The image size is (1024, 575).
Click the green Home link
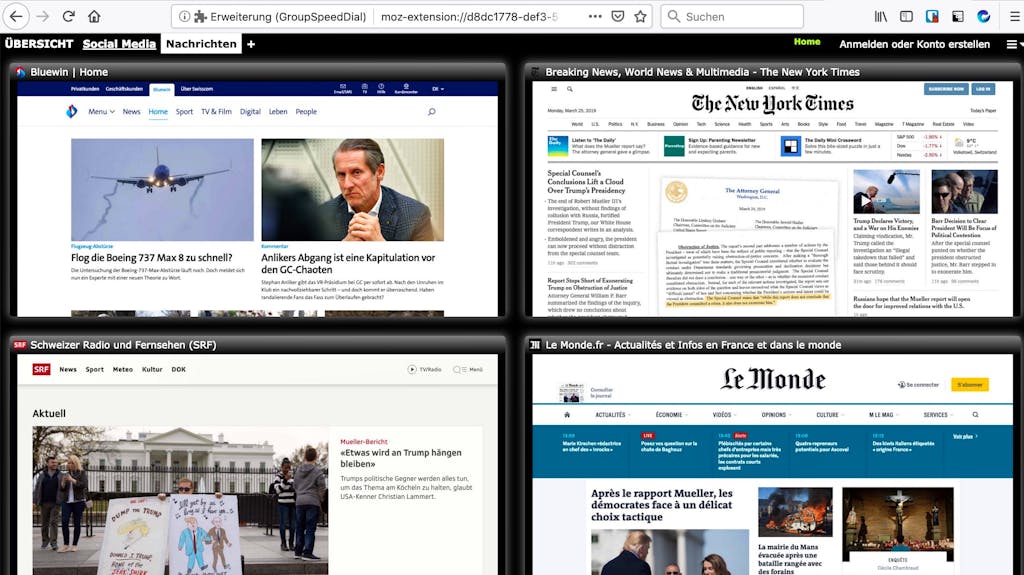coord(807,41)
